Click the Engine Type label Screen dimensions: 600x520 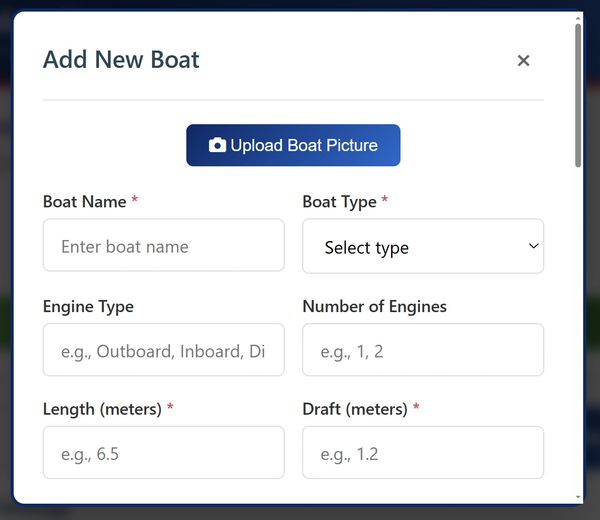click(x=88, y=306)
